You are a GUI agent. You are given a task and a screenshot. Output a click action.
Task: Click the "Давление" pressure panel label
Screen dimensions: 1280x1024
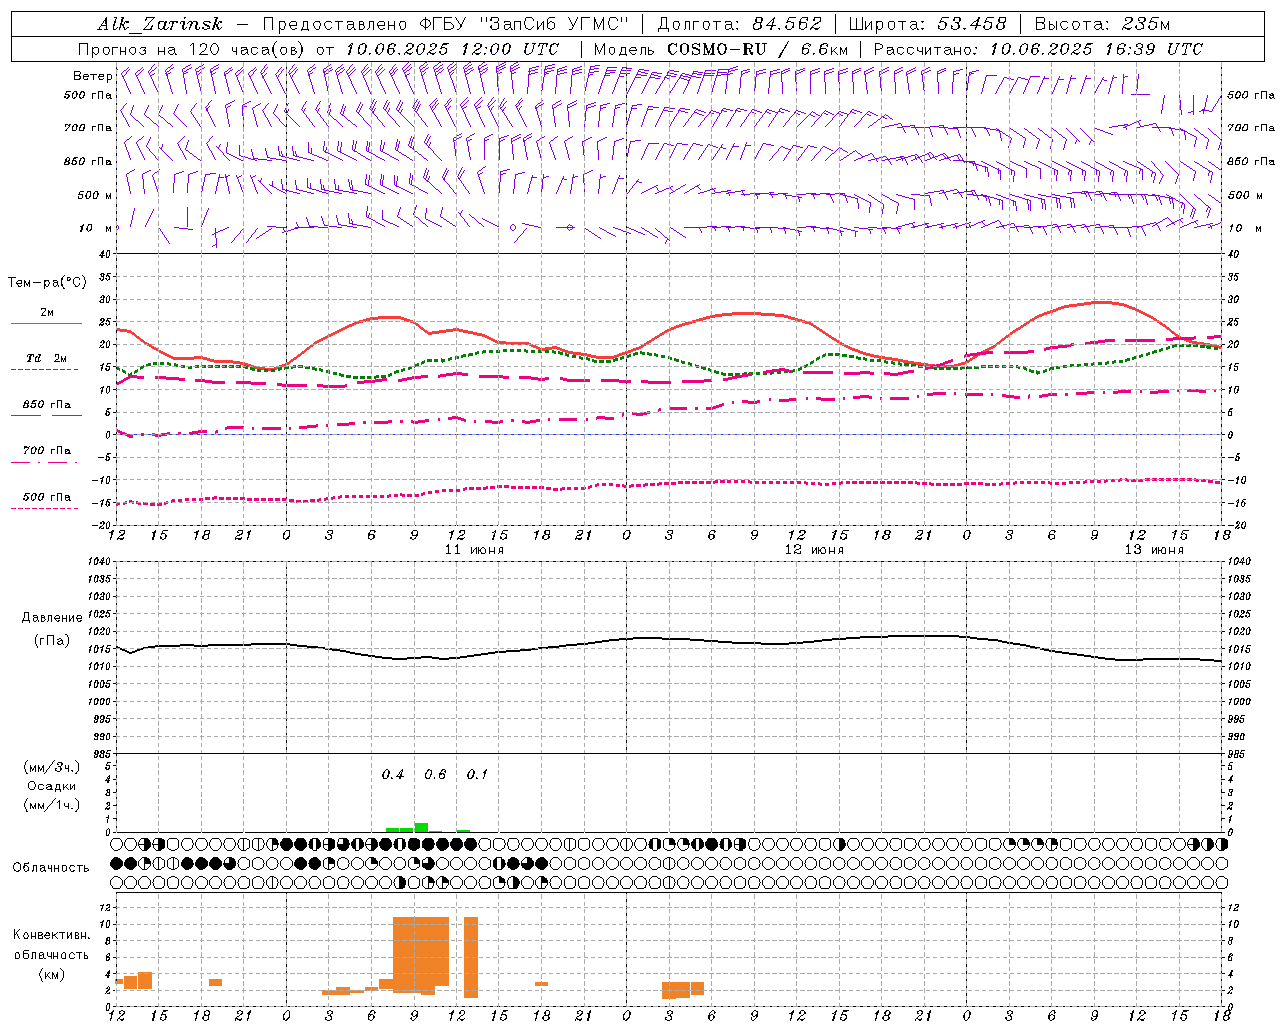click(x=50, y=618)
